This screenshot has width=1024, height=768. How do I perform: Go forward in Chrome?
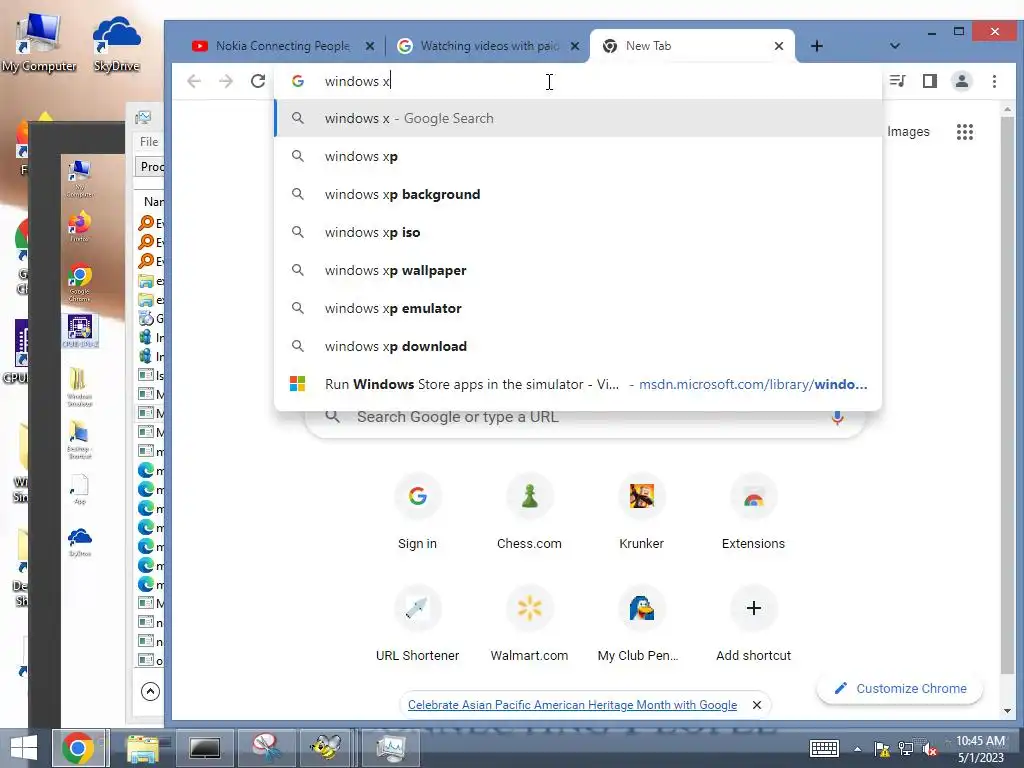coord(226,81)
